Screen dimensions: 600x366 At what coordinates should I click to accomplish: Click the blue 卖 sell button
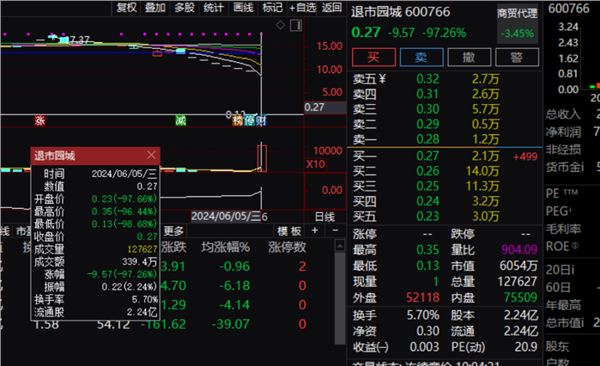click(x=421, y=57)
